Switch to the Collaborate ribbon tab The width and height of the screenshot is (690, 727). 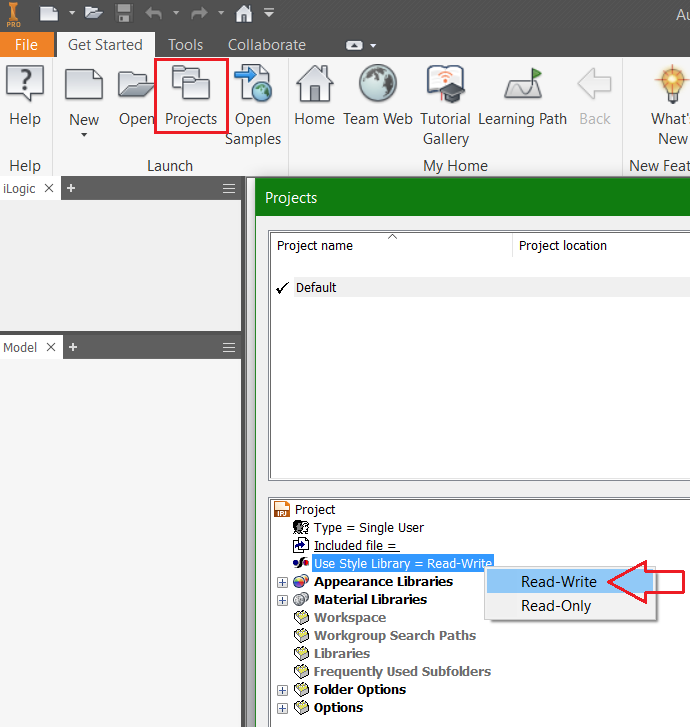point(267,45)
